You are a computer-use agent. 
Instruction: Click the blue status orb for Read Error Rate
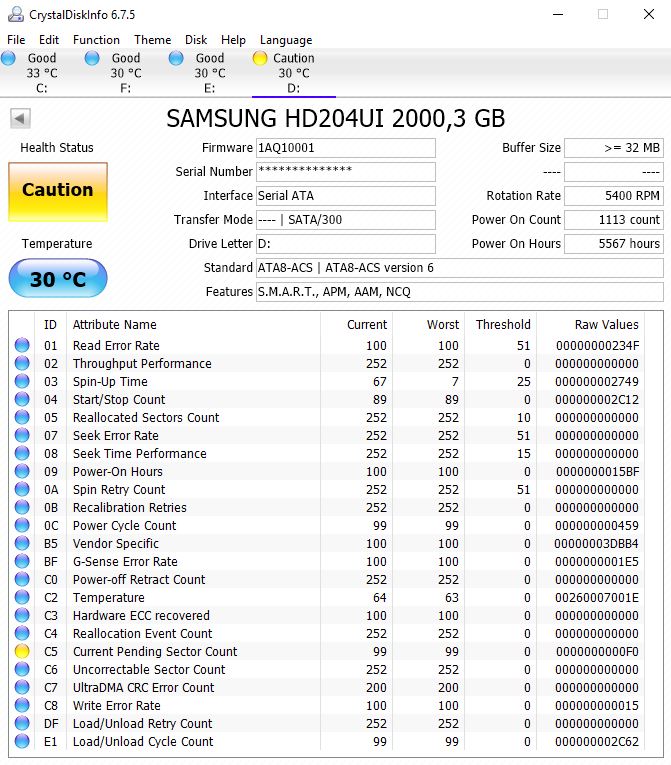22,345
